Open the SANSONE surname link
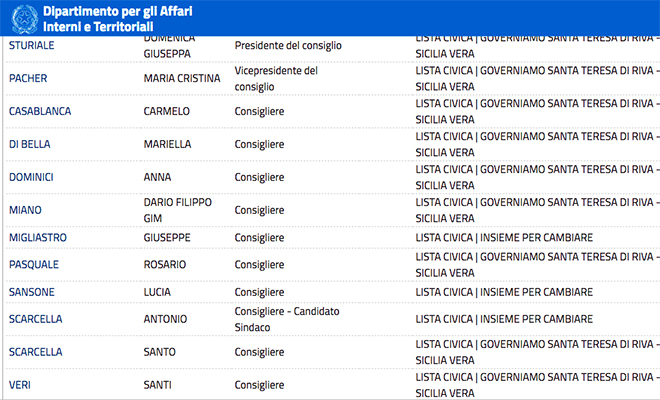660x400 pixels. pyautogui.click(x=32, y=292)
